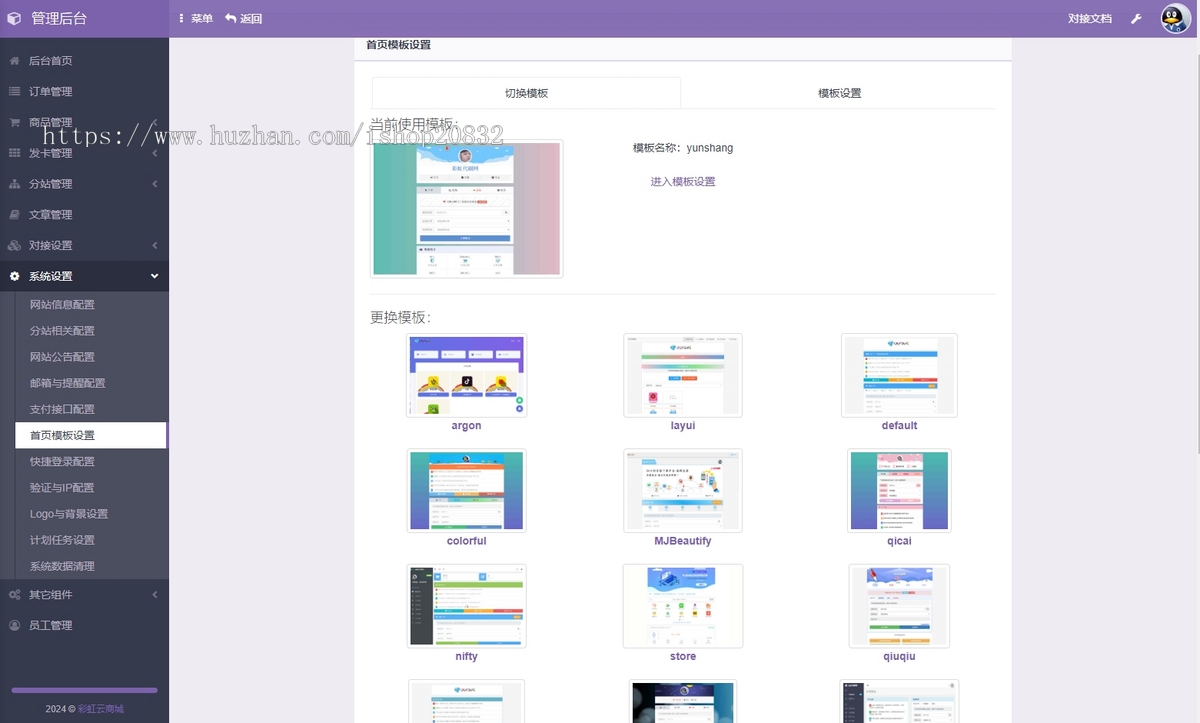Expand the 其它组件 submenu arrow
Viewport: 1200px width, 723px height.
[154, 595]
